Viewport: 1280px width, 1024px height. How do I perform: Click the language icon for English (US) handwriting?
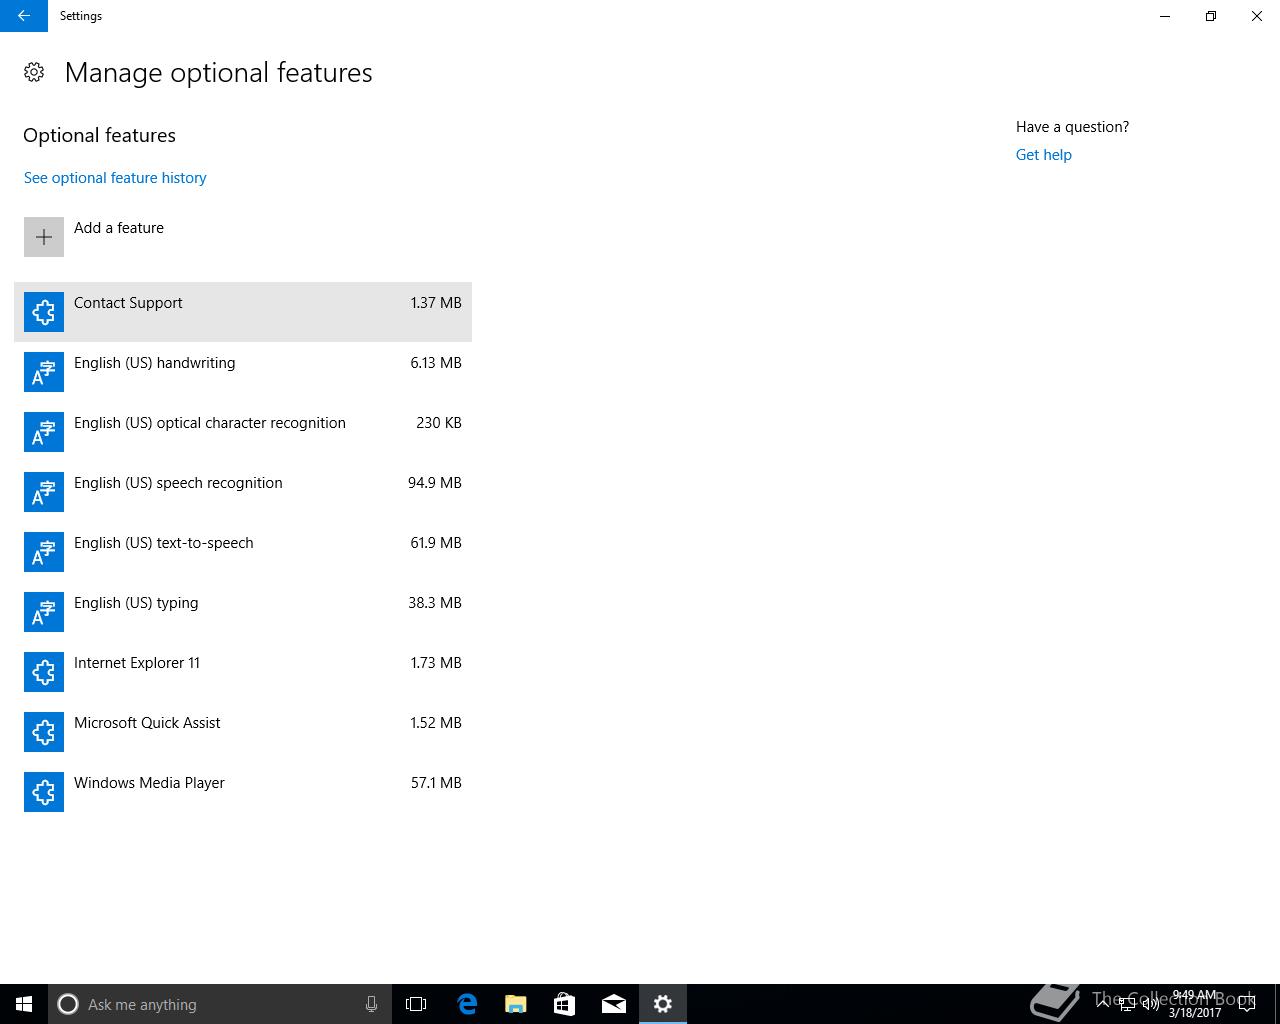click(44, 372)
